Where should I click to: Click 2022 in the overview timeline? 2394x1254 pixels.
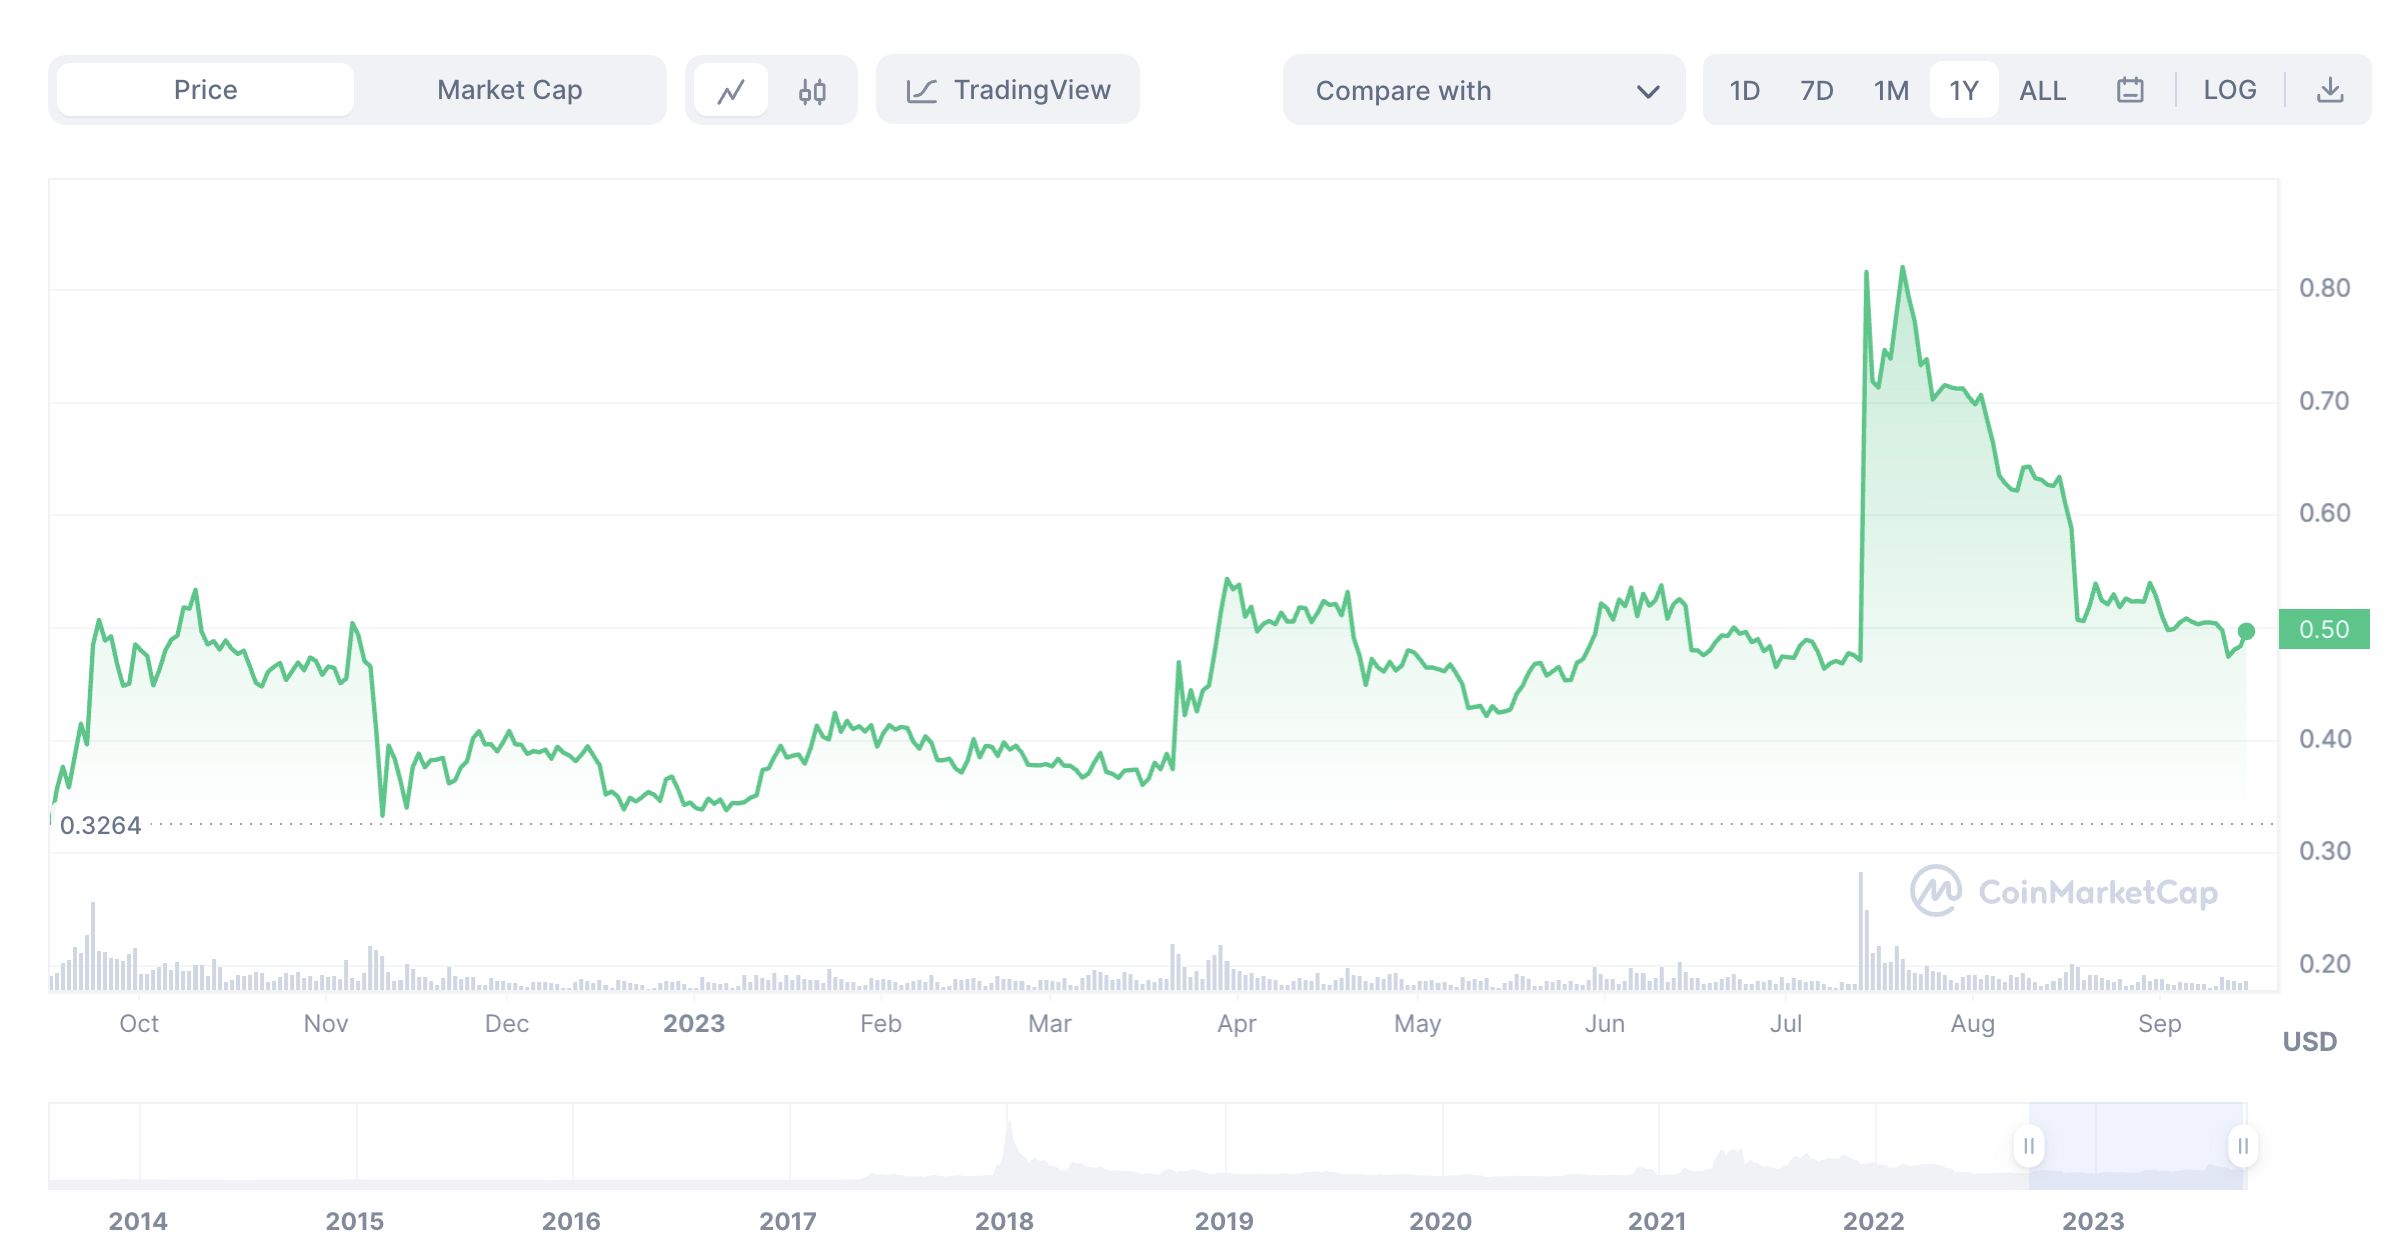tap(1874, 1221)
